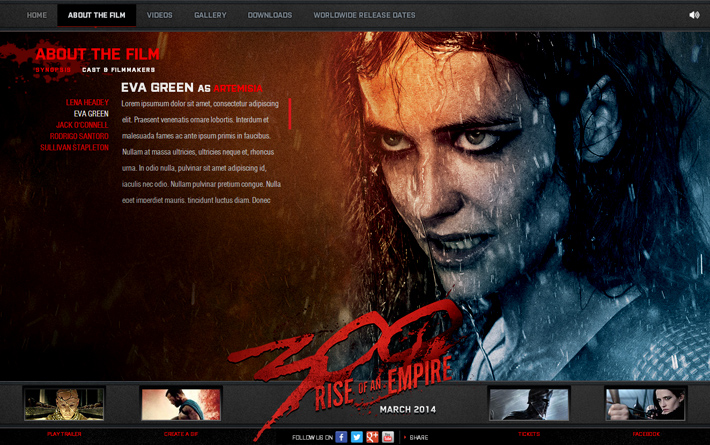Select Rodrigo Santoro in cast list
The height and width of the screenshot is (445, 710).
click(x=79, y=136)
